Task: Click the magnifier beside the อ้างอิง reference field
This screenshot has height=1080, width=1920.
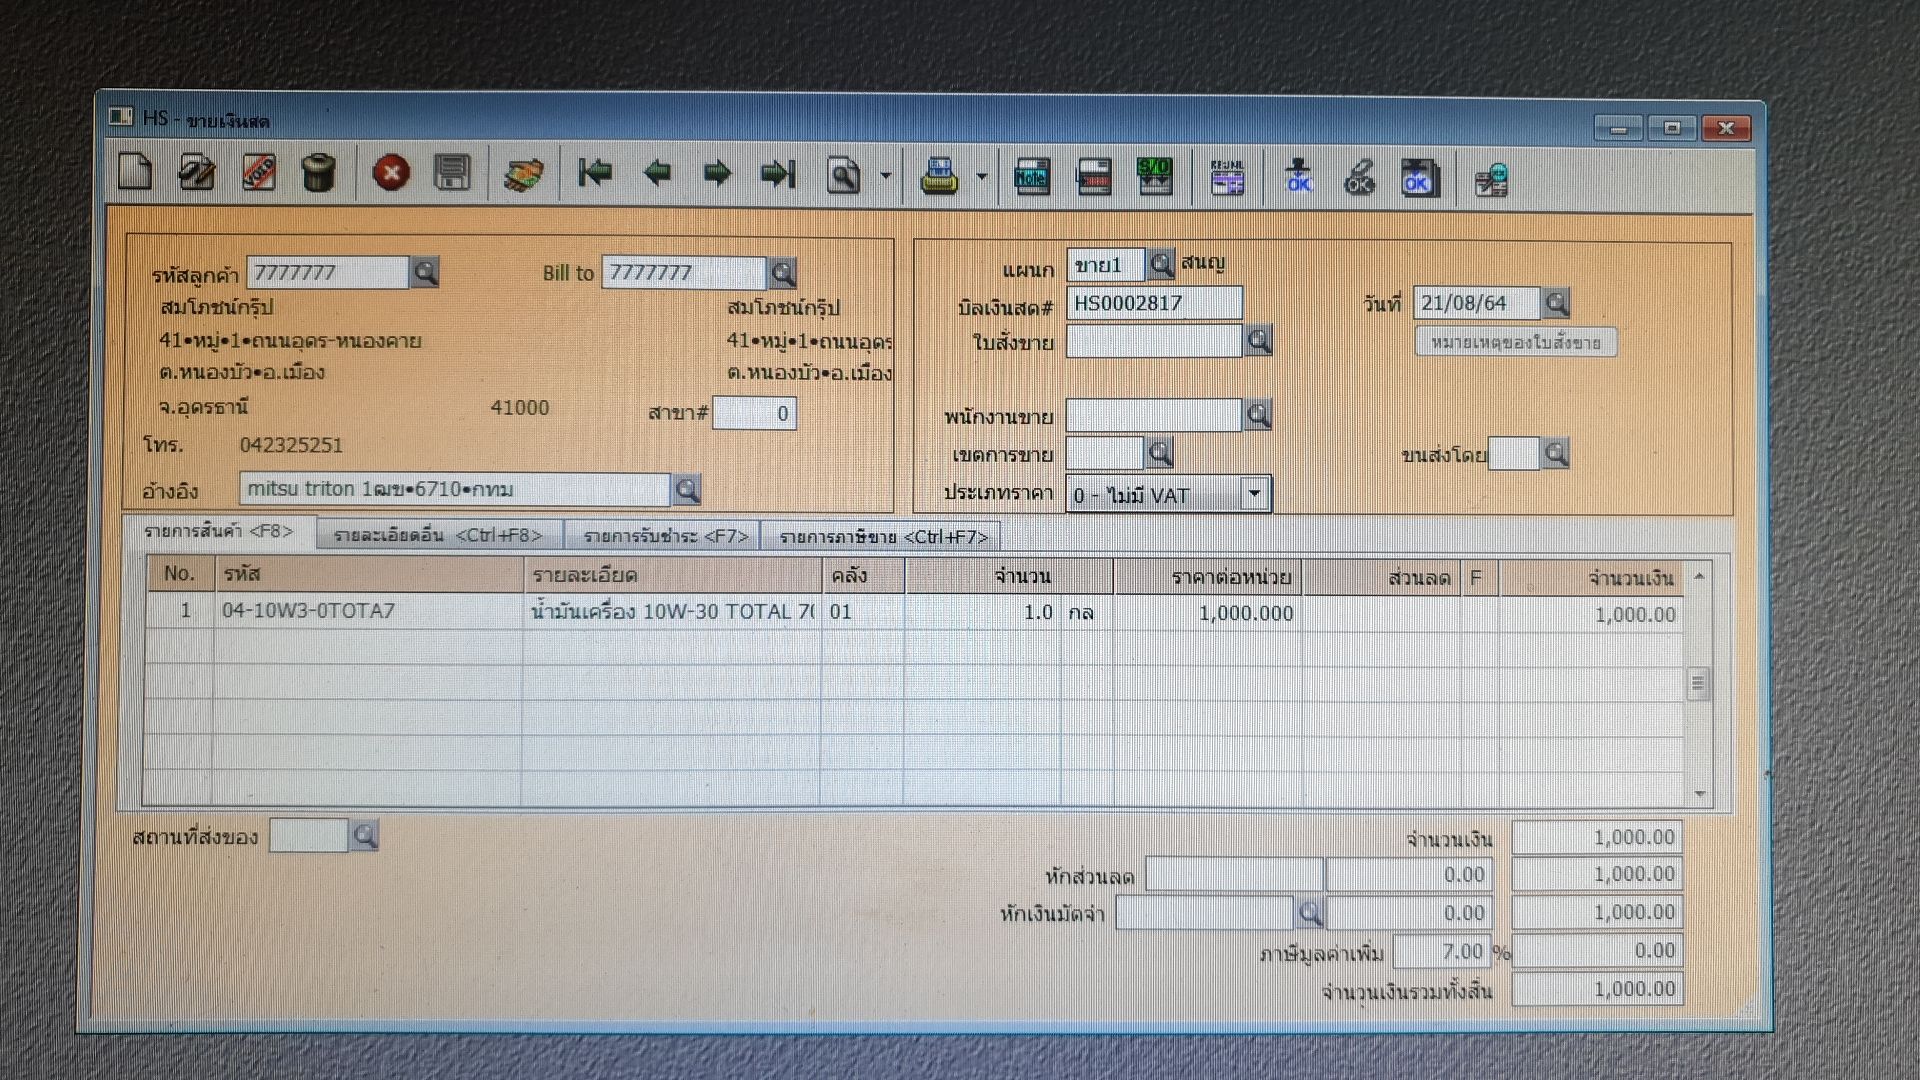Action: [687, 489]
